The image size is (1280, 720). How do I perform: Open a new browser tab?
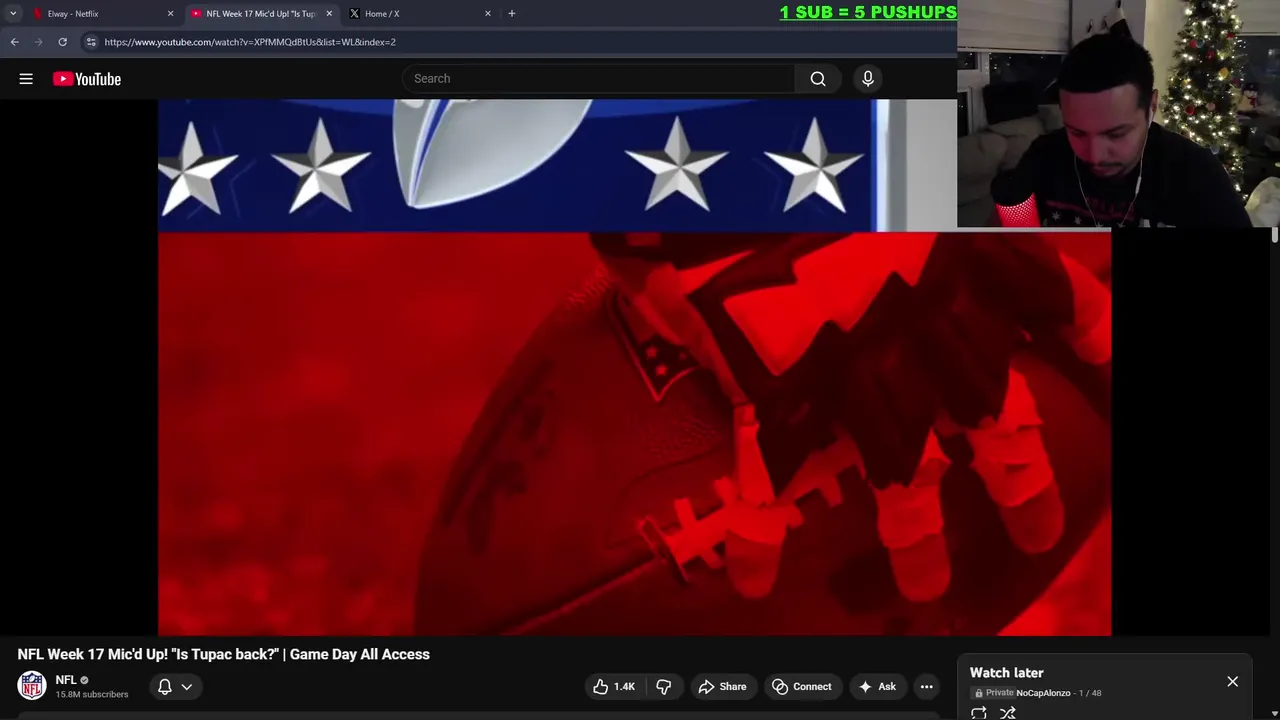(x=512, y=14)
